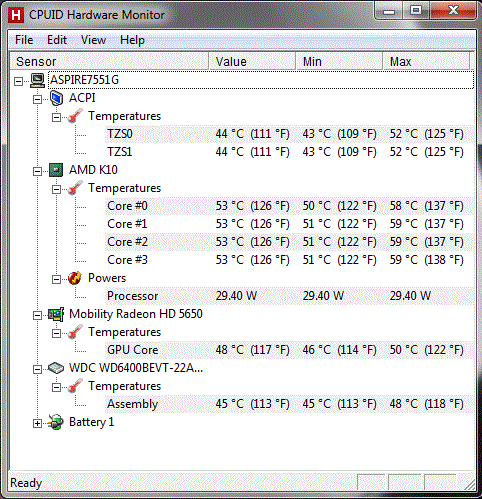482x499 pixels.
Task: Click the ASPIRE7551G computer icon
Action: 37,80
